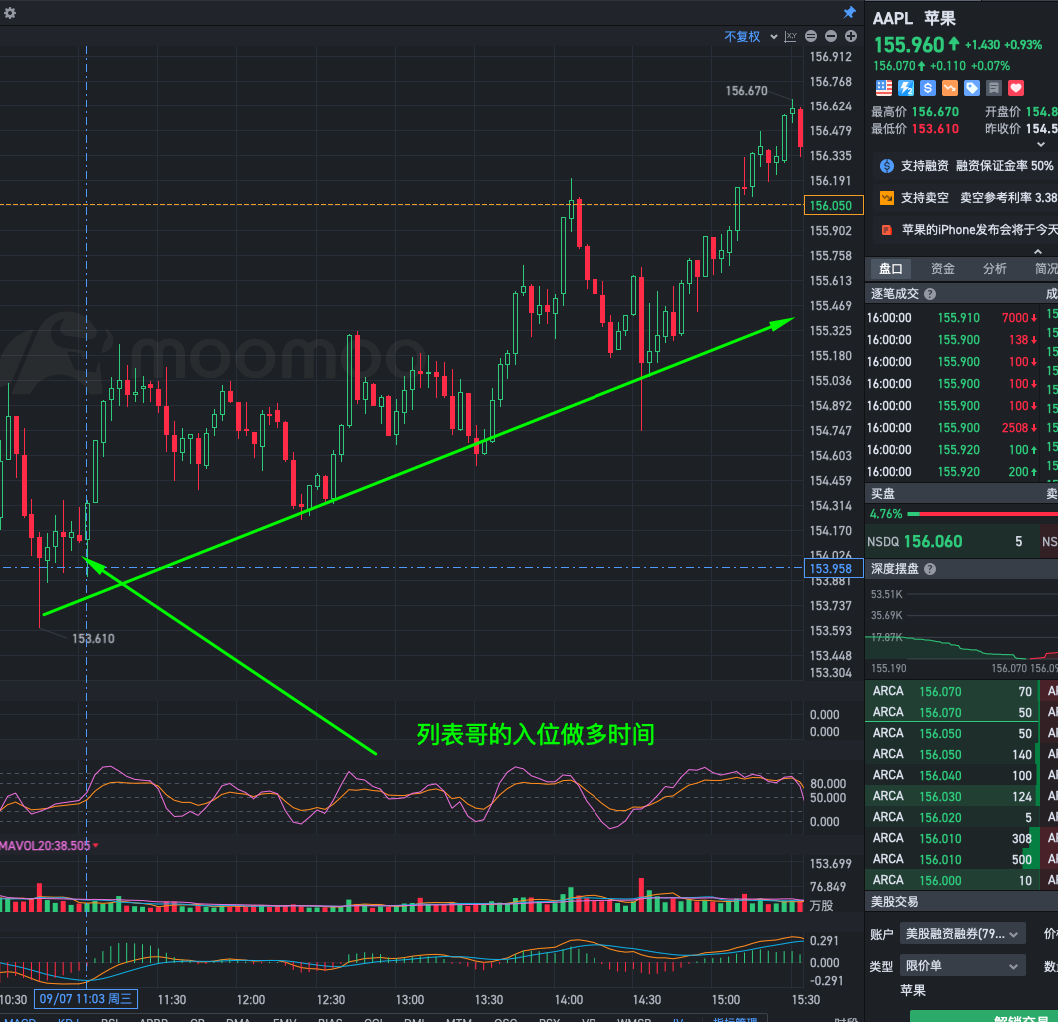Select trade row with volume 2508
The width and height of the screenshot is (1058, 1022).
click(x=953, y=428)
